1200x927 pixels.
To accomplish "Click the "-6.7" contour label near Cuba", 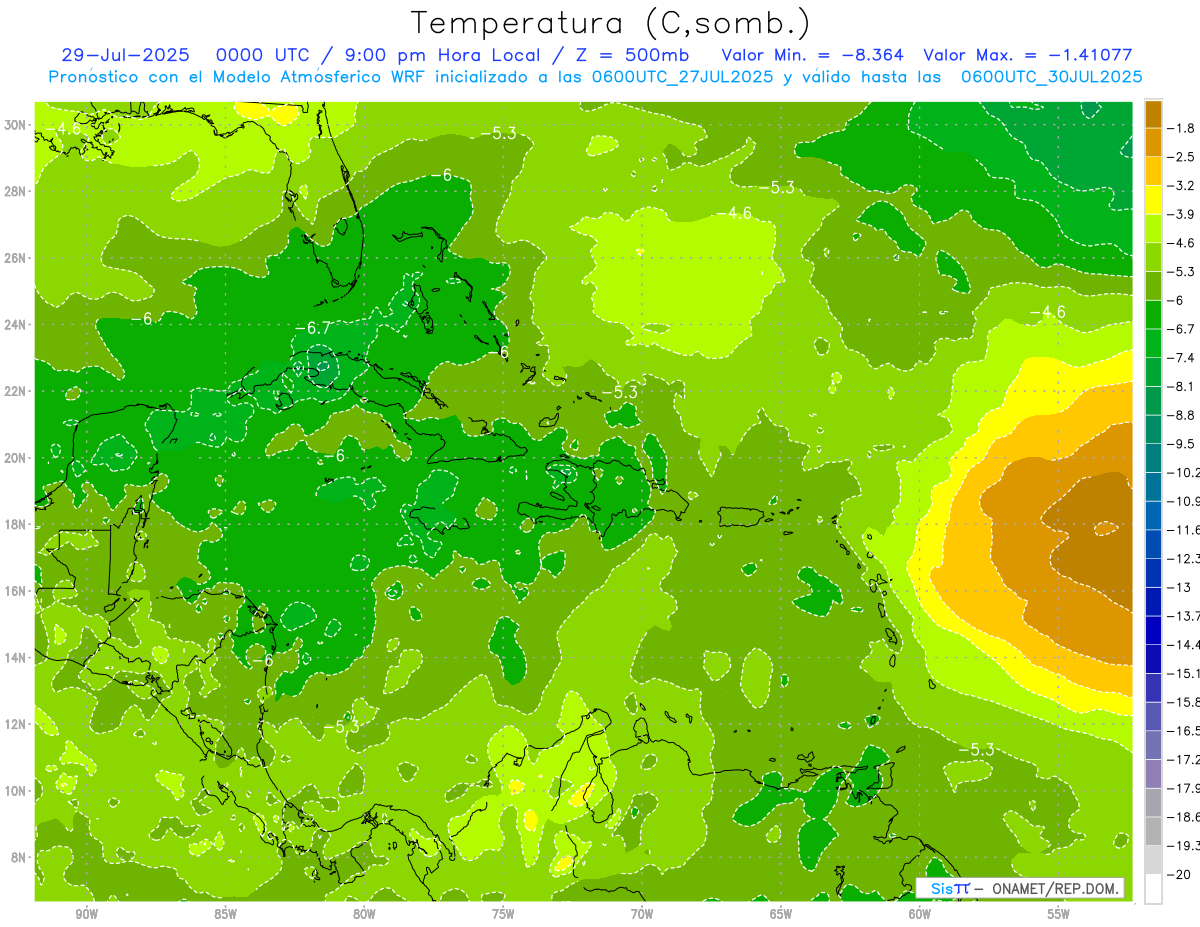I will coord(313,328).
